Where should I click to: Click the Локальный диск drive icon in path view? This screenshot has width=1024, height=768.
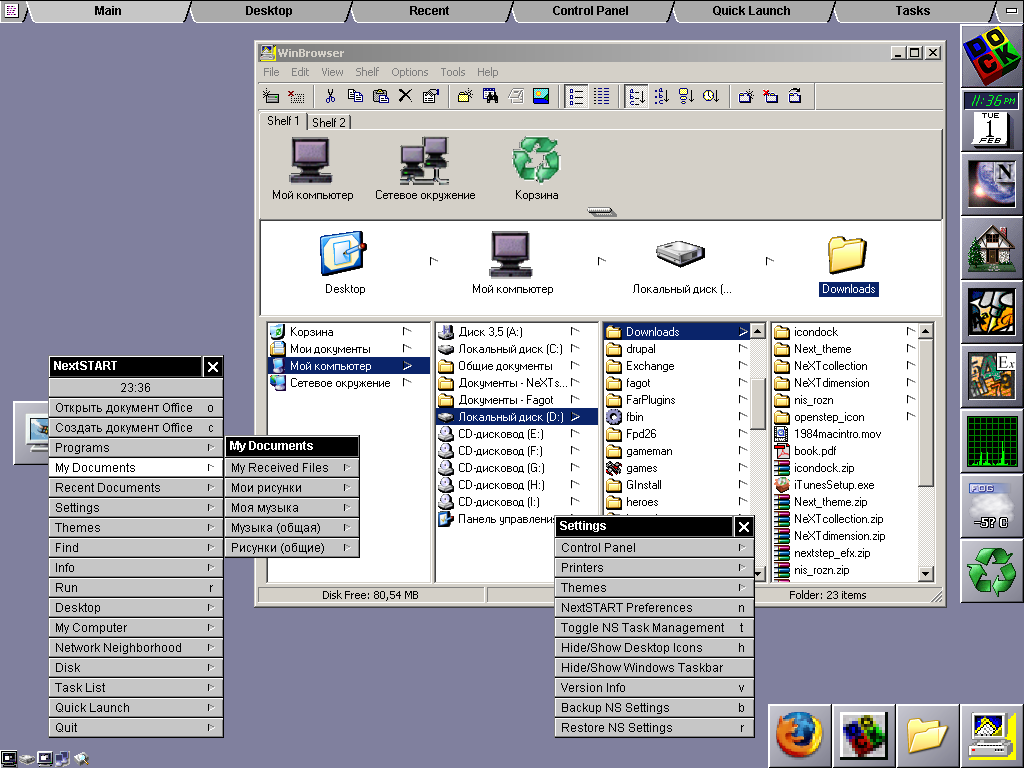click(680, 253)
